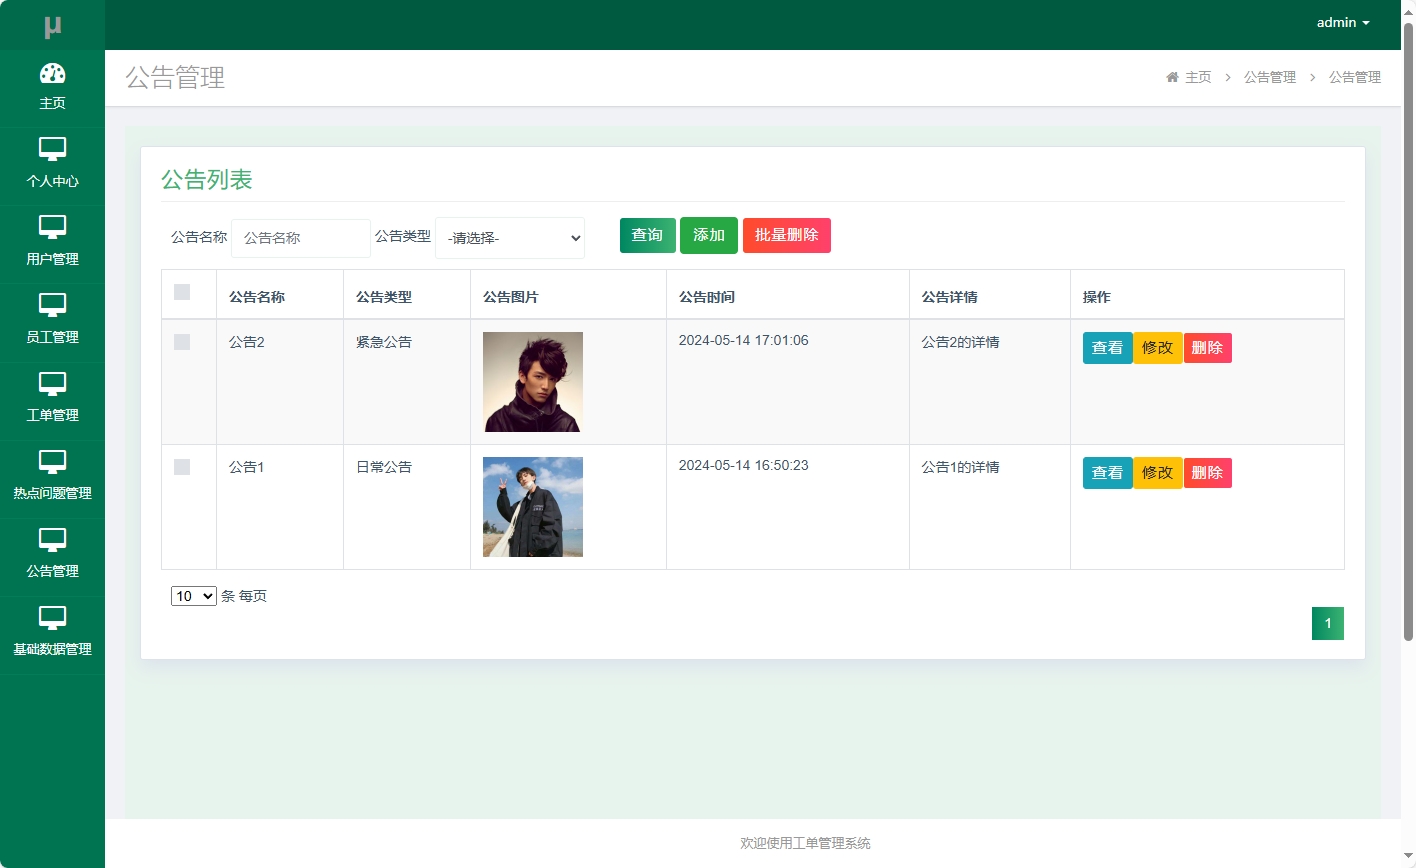
Task: Select page 1 in pagination
Action: pyautogui.click(x=1327, y=622)
